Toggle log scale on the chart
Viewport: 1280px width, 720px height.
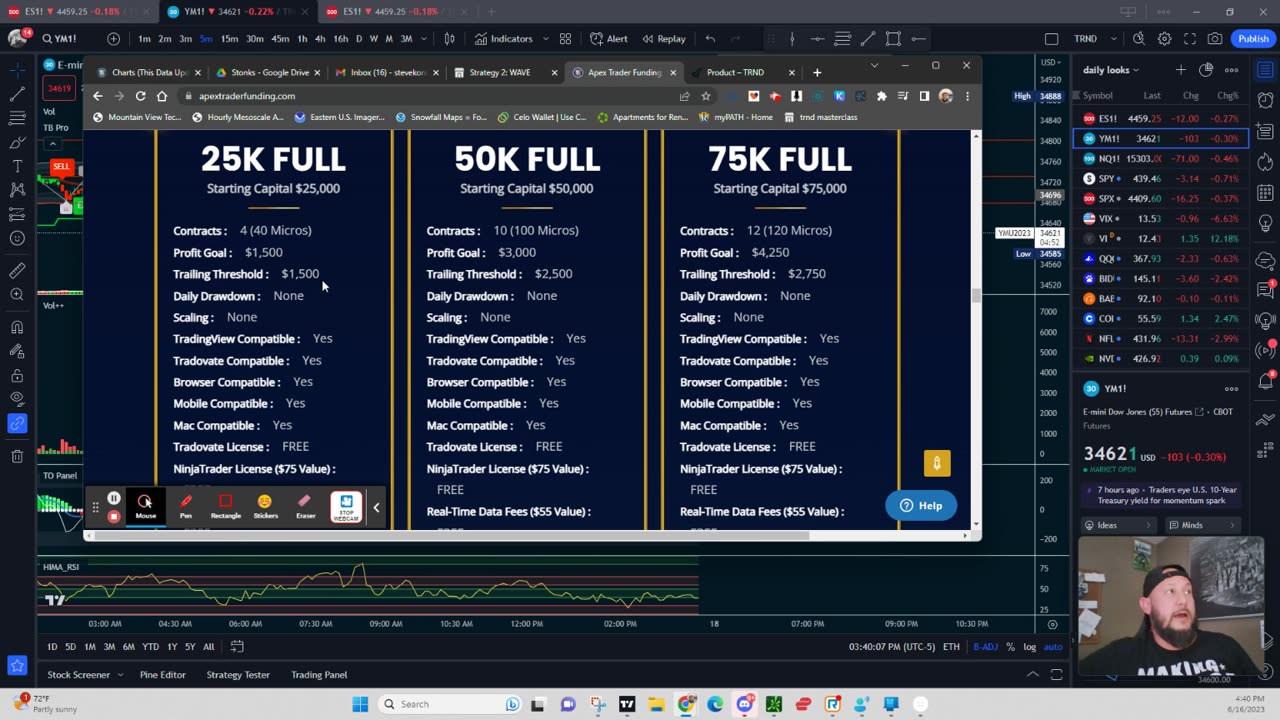point(1029,647)
